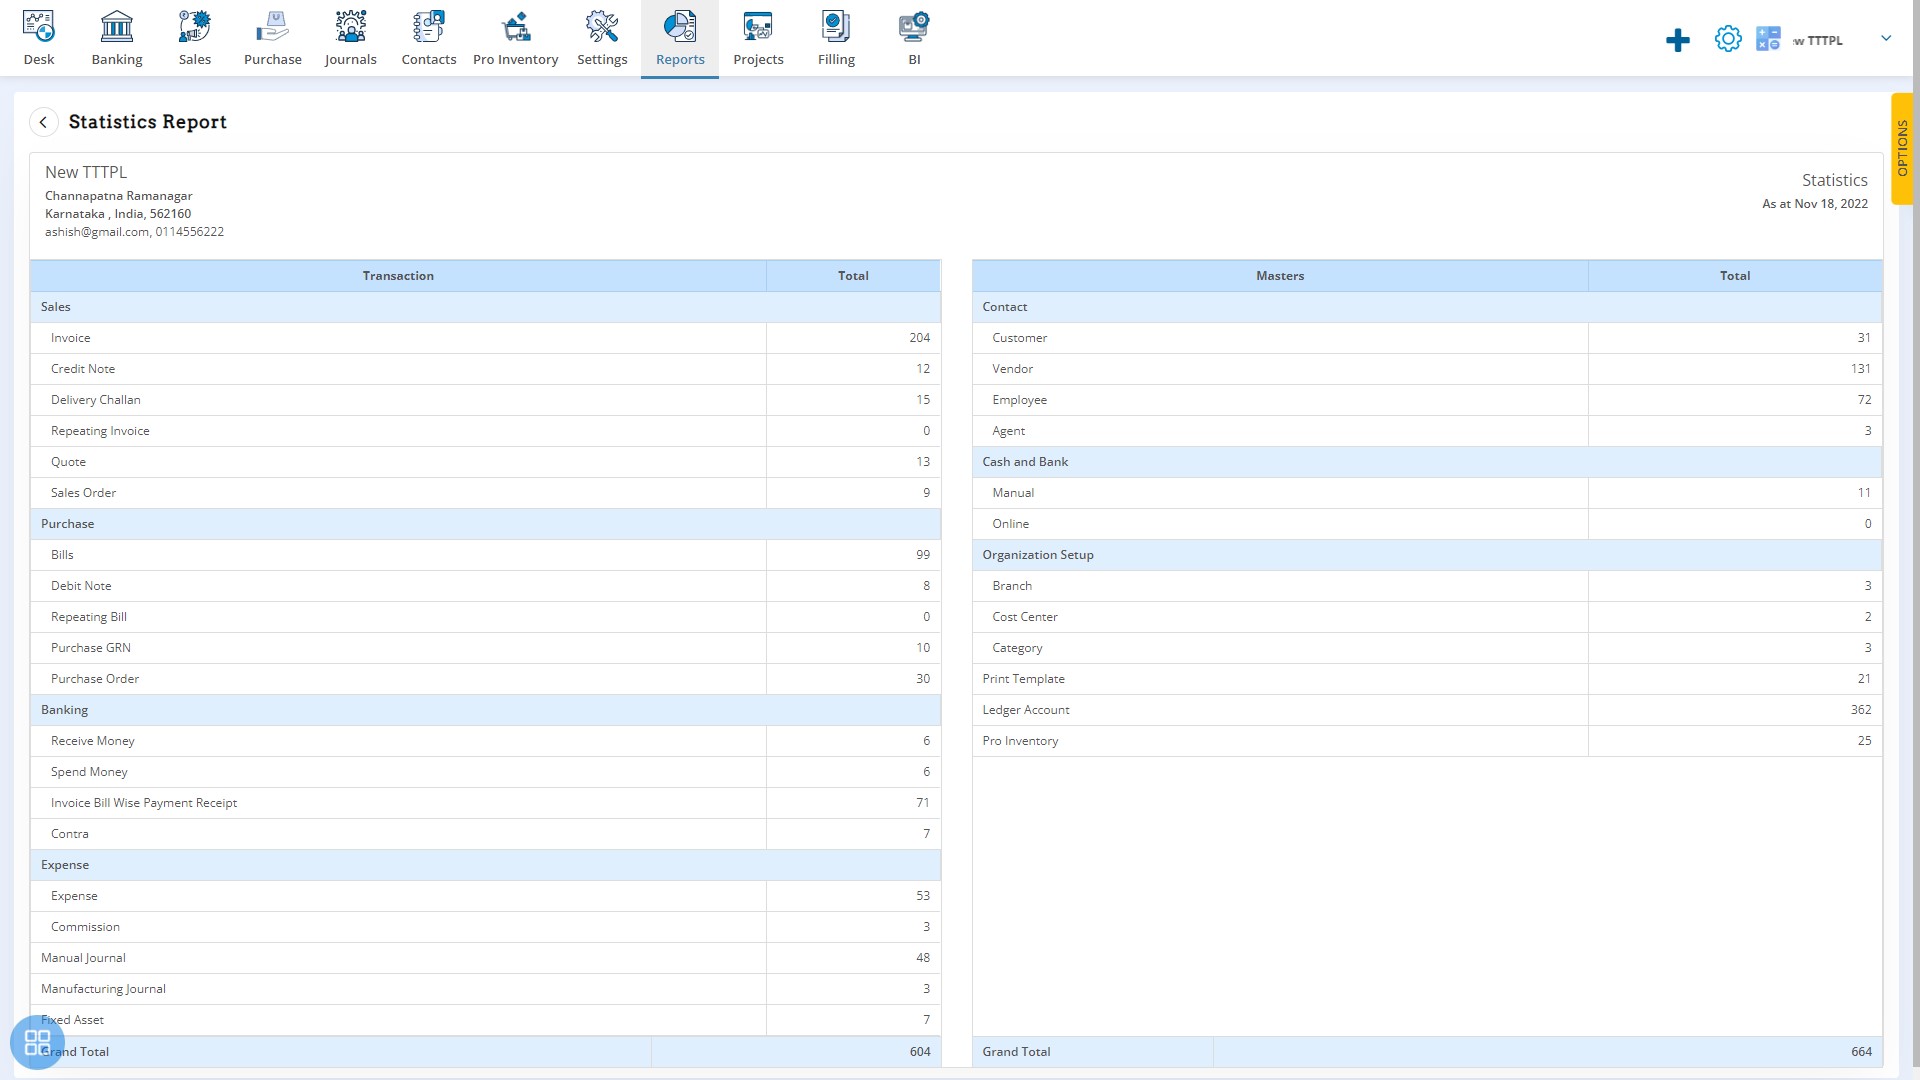
Task: Click the Ledger Account row
Action: pyautogui.click(x=1427, y=710)
